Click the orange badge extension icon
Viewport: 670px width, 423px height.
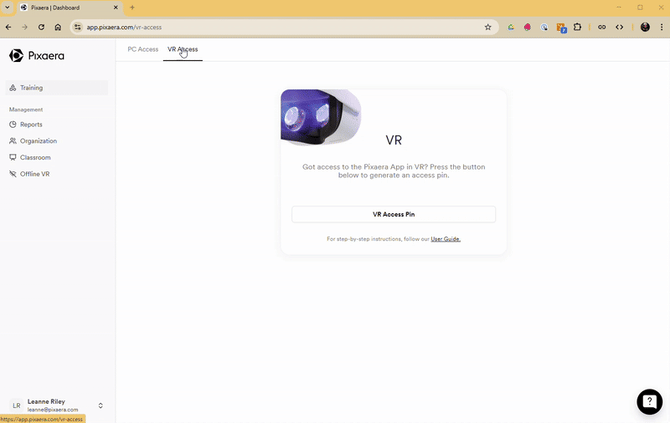(561, 28)
